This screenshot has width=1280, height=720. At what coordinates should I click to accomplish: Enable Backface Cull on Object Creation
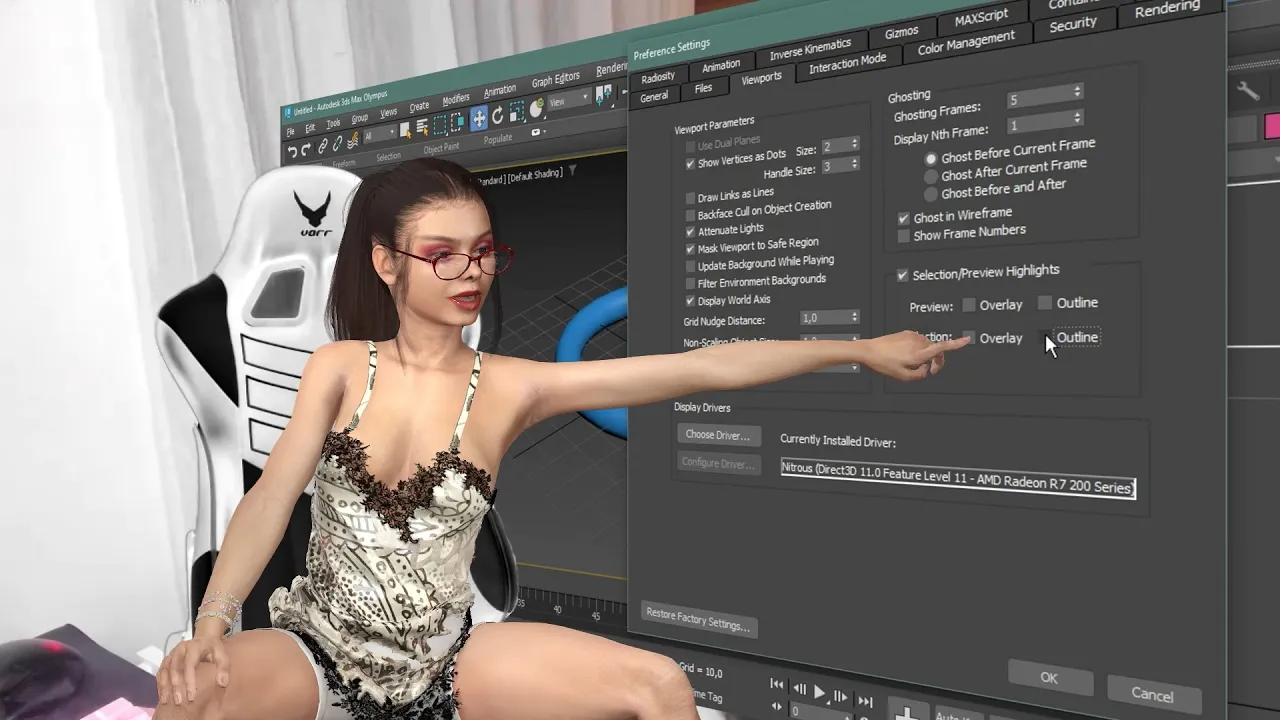pos(690,215)
